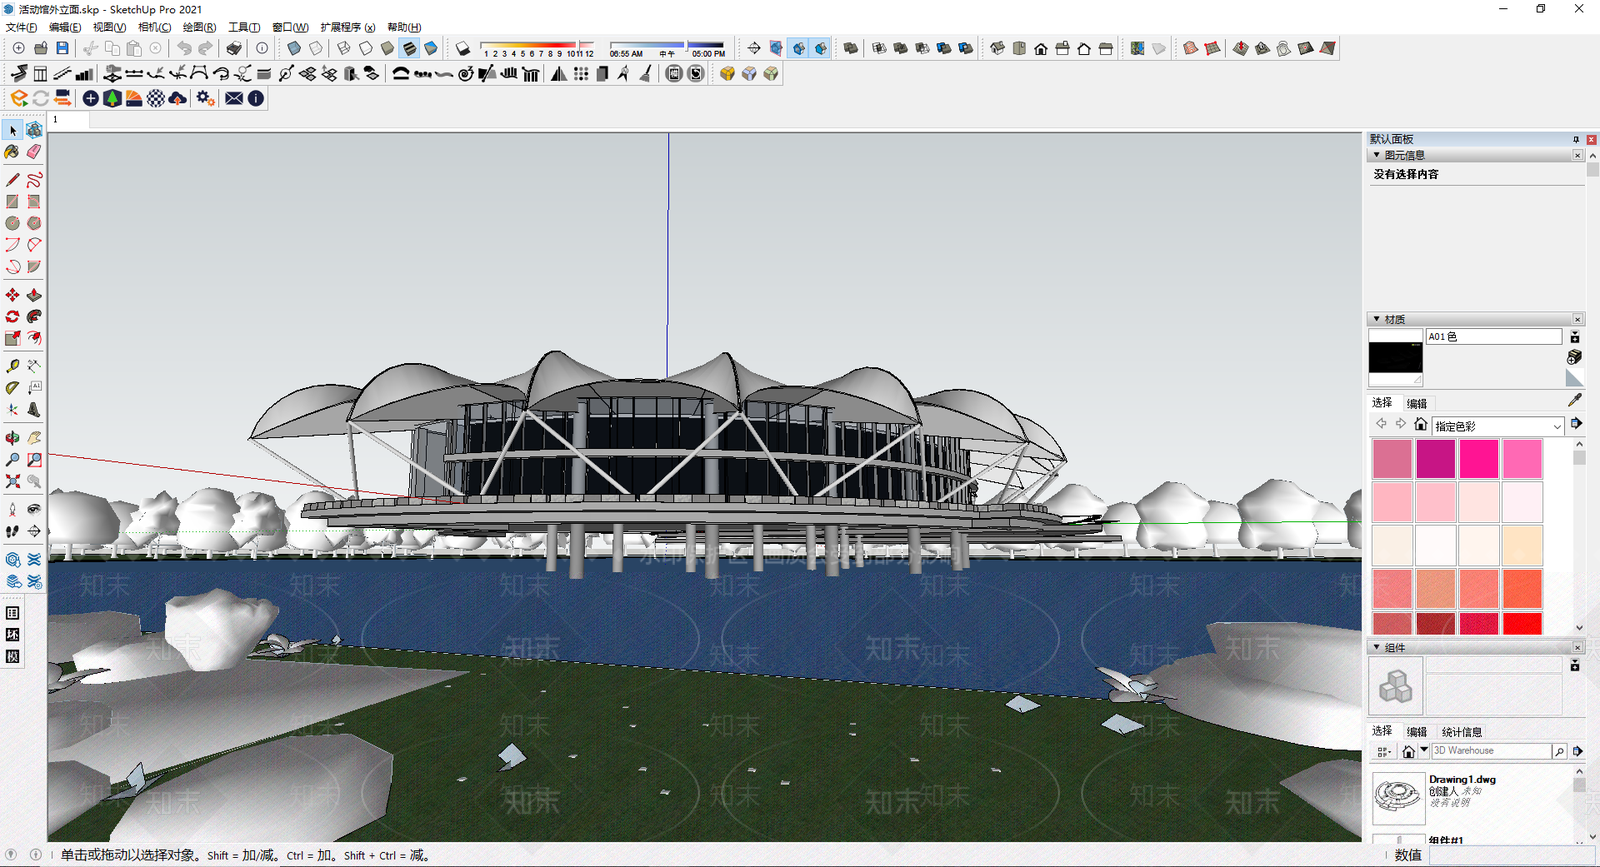Viewport: 1600px width, 867px height.
Task: Switch to the Top view icon
Action: [1019, 48]
